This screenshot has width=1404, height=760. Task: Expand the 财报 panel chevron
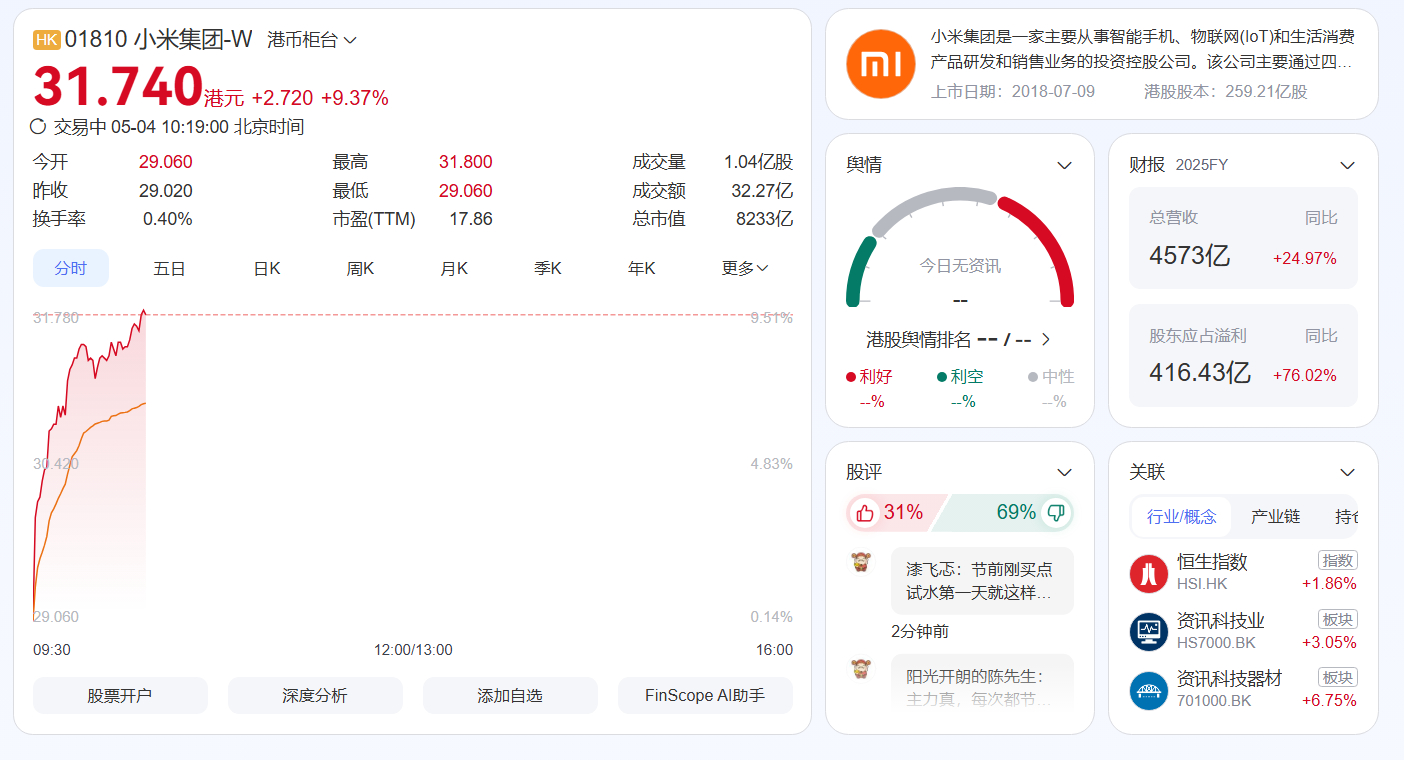tap(1347, 165)
